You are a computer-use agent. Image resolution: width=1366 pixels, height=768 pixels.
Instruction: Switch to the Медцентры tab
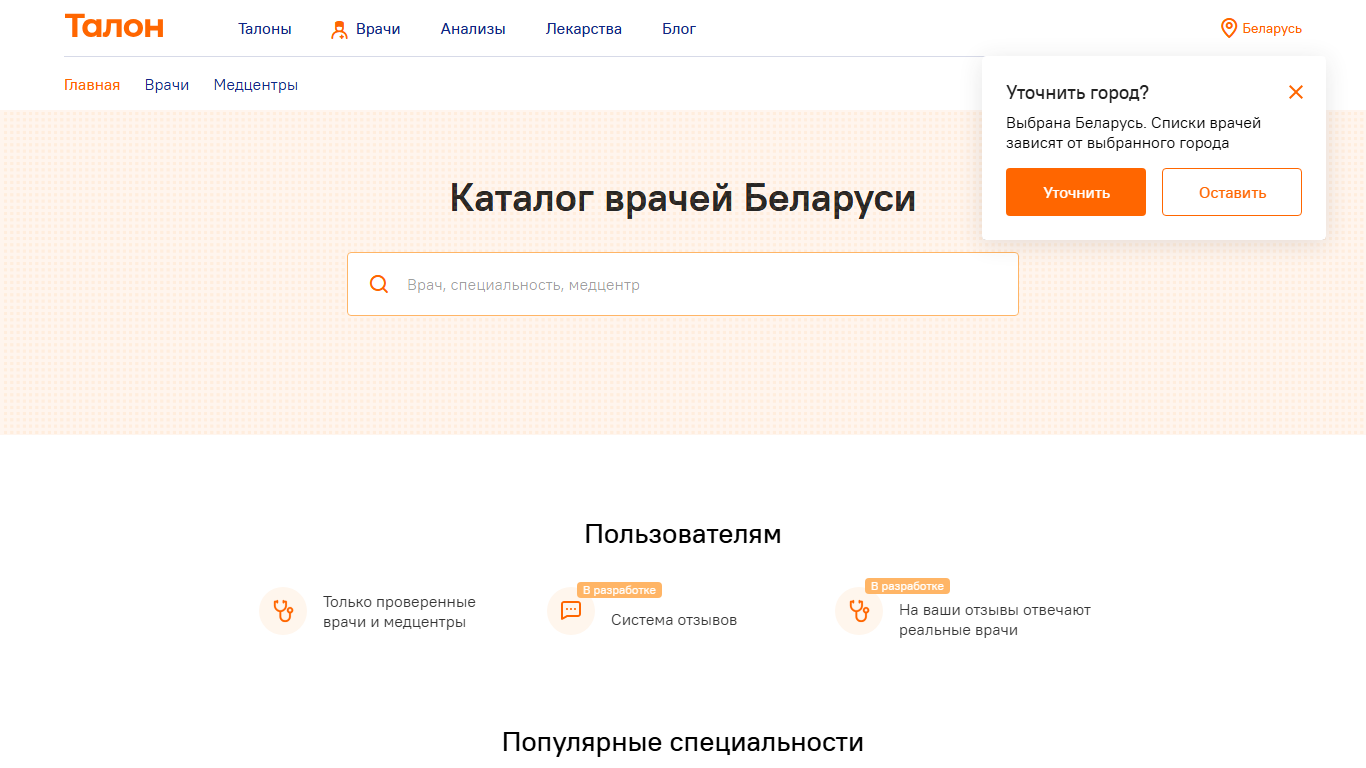tap(256, 85)
